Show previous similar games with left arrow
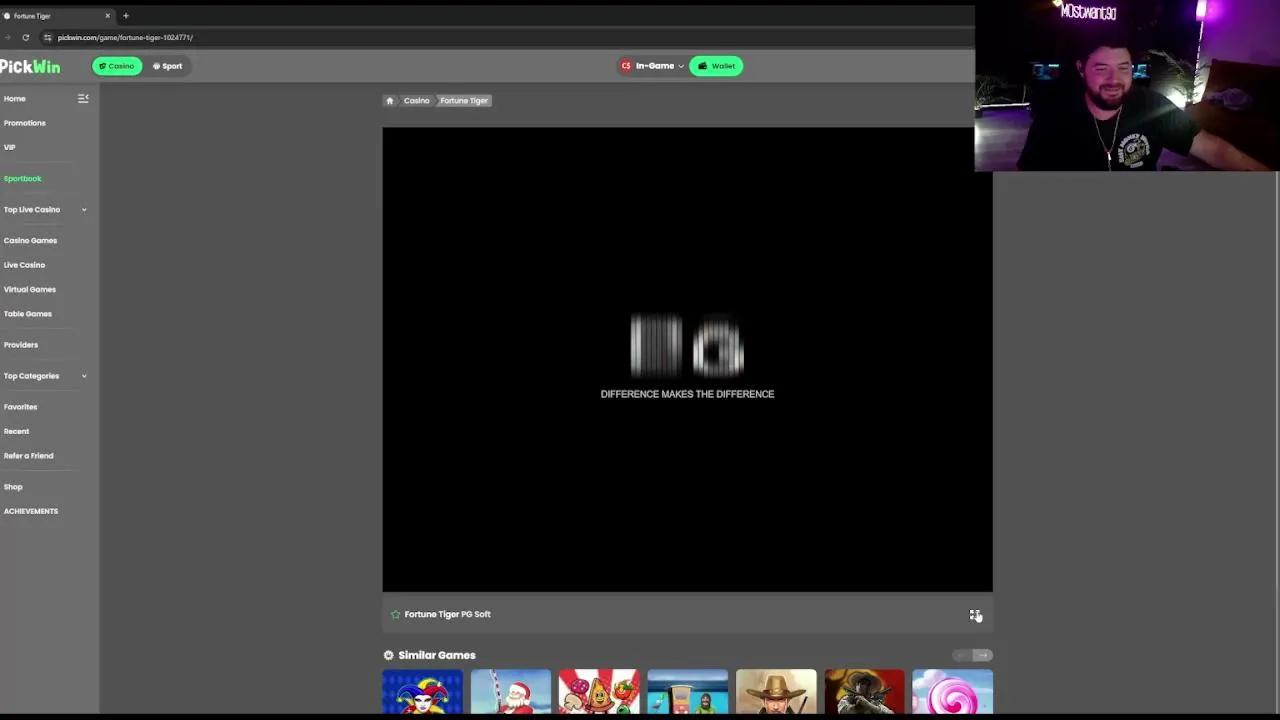This screenshot has width=1280, height=720. (961, 655)
